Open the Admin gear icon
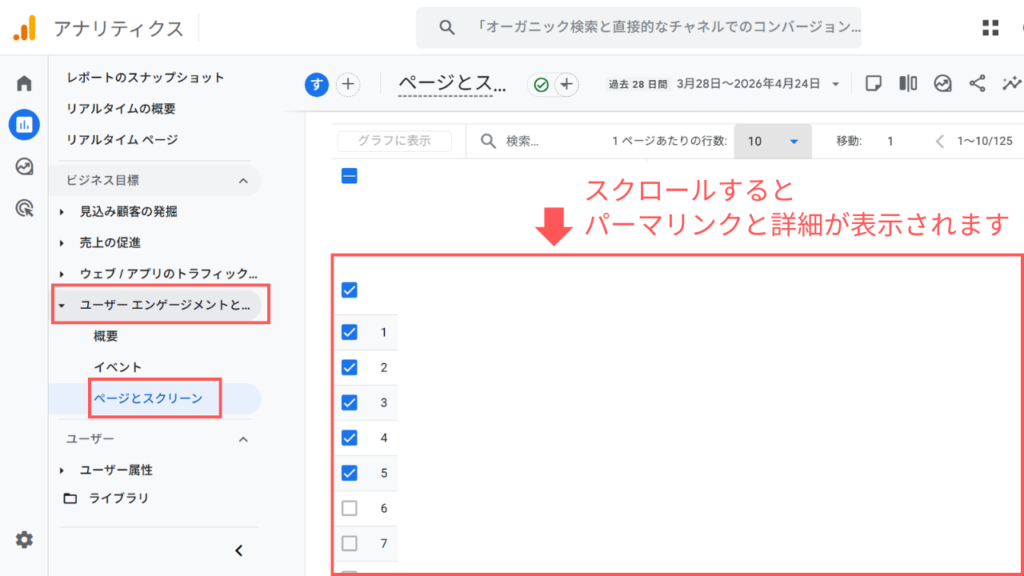This screenshot has width=1024, height=576. (x=24, y=539)
